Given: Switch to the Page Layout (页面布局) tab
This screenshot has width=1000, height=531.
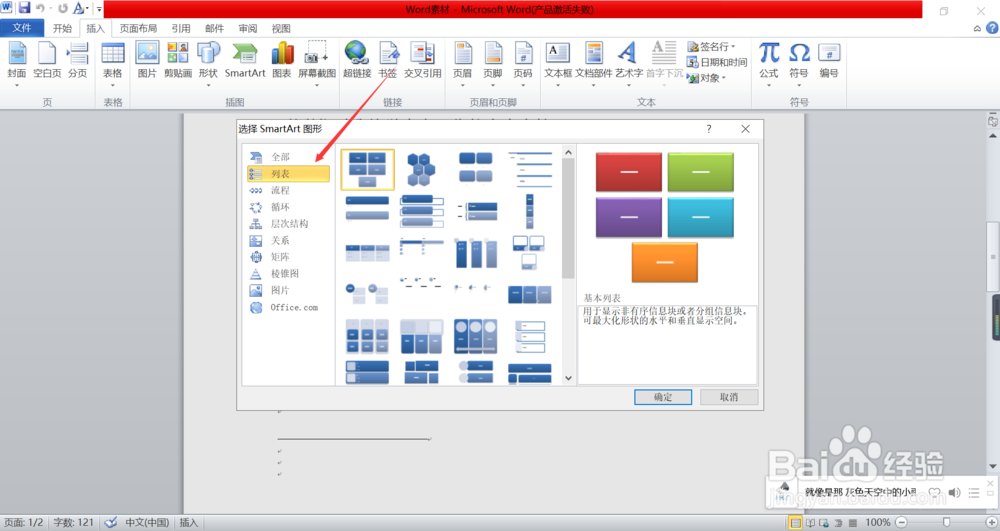Looking at the screenshot, I should 138,28.
